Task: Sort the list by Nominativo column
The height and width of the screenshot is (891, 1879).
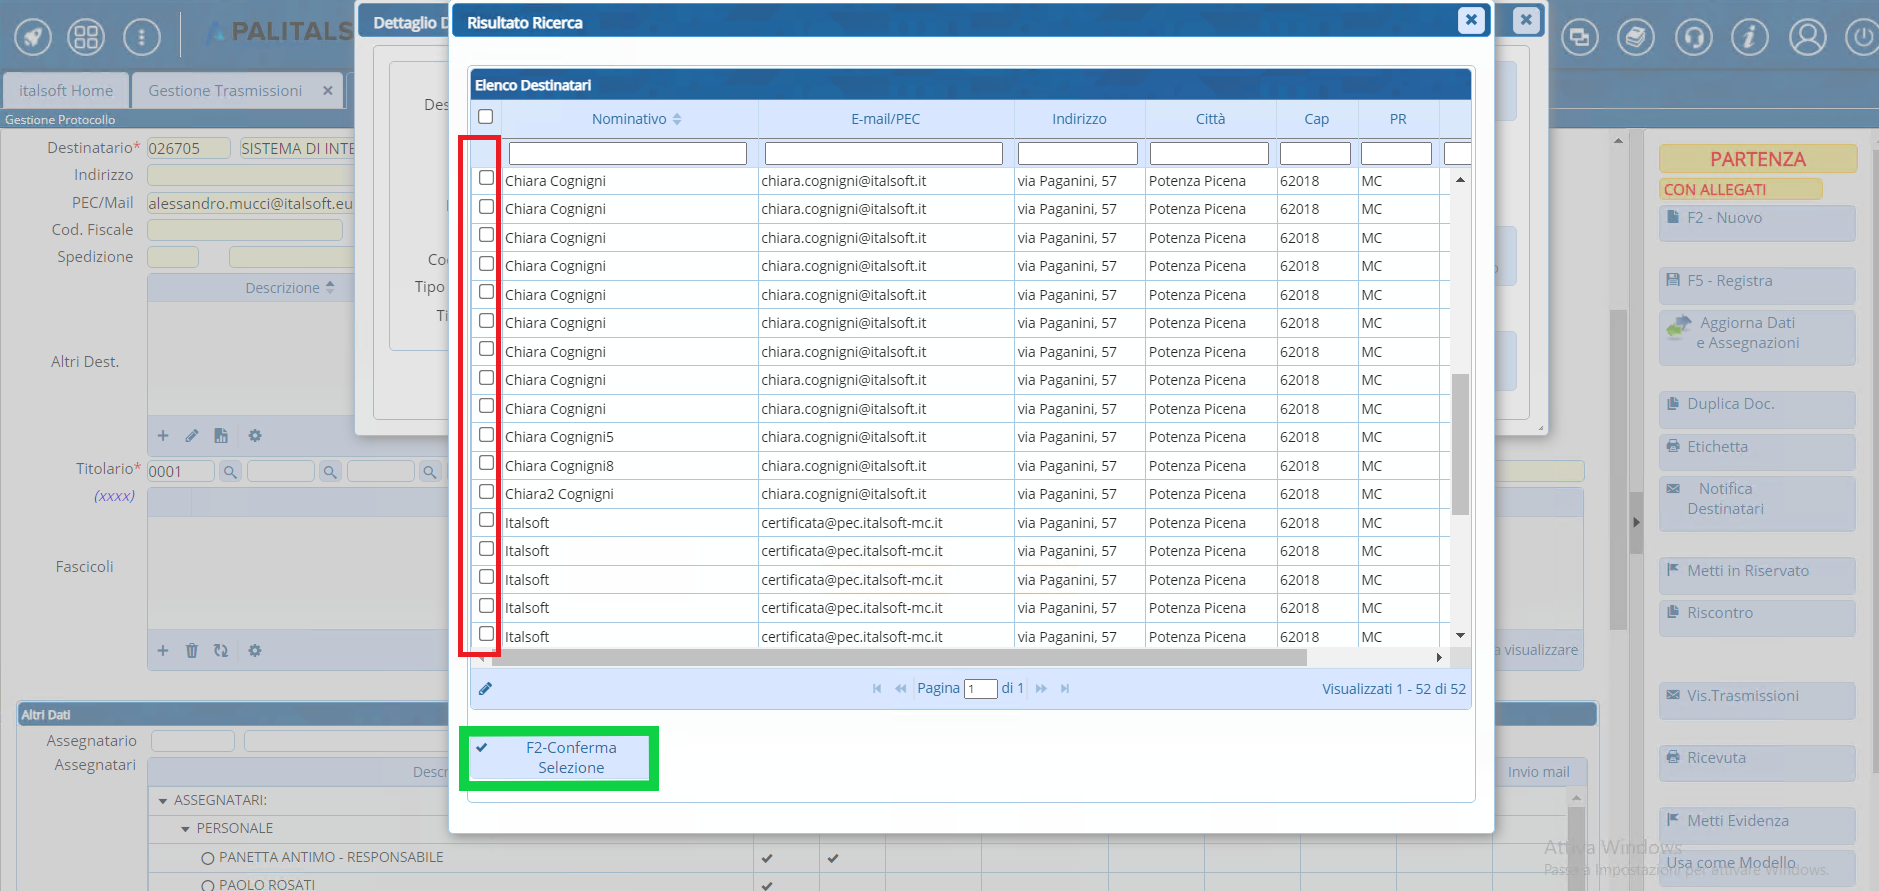Action: [629, 119]
